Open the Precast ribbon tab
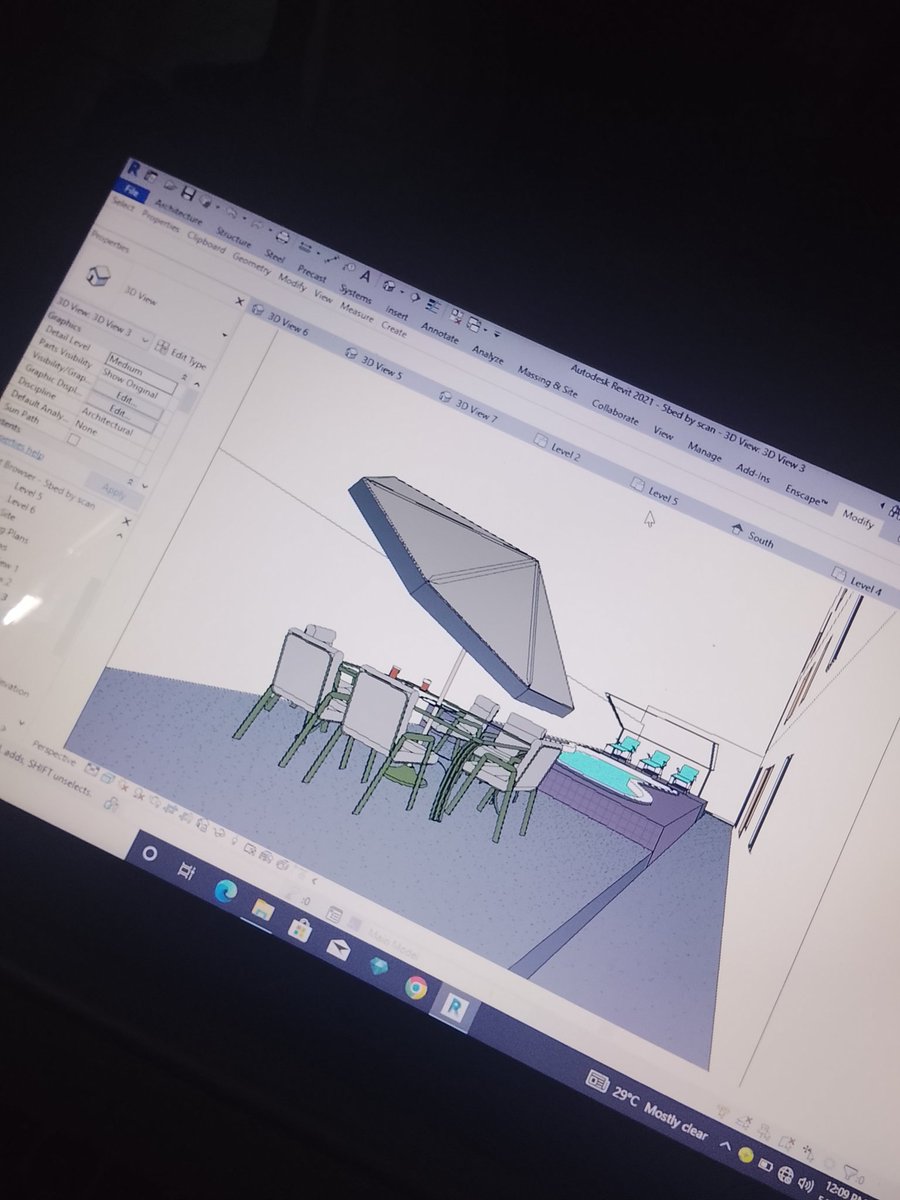Image resolution: width=900 pixels, height=1200 pixels. coord(312,272)
